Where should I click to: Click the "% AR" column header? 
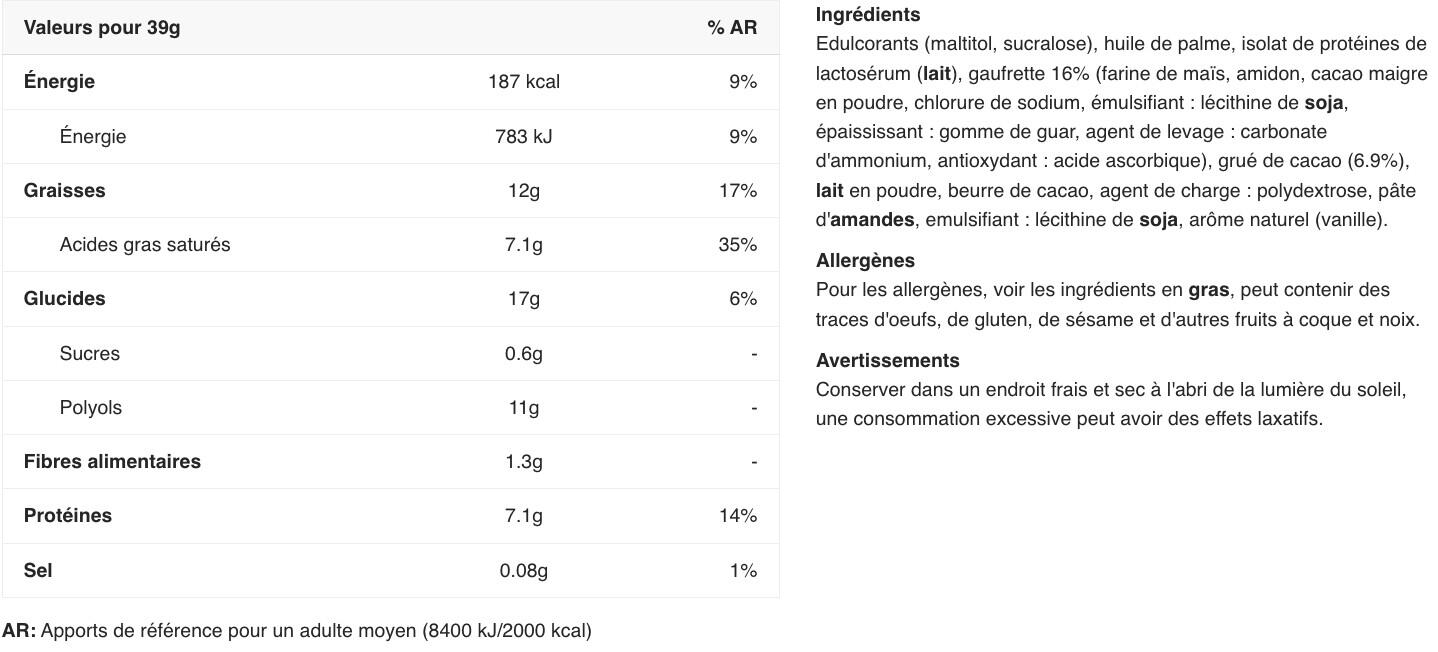[x=732, y=28]
